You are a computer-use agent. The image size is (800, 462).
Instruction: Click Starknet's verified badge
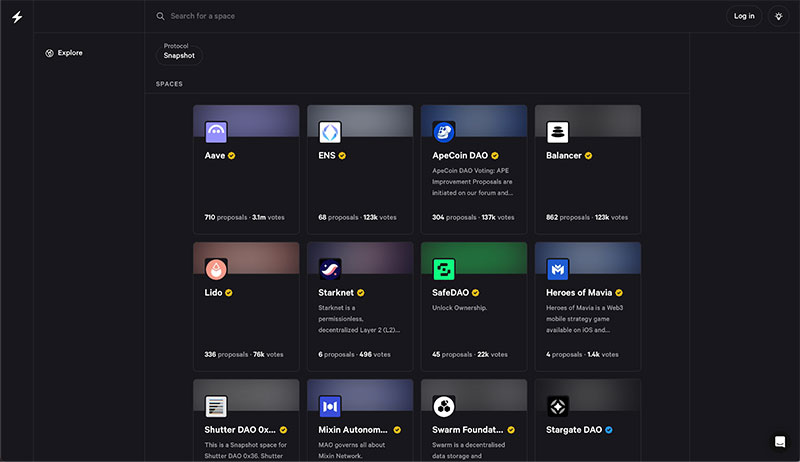361,293
